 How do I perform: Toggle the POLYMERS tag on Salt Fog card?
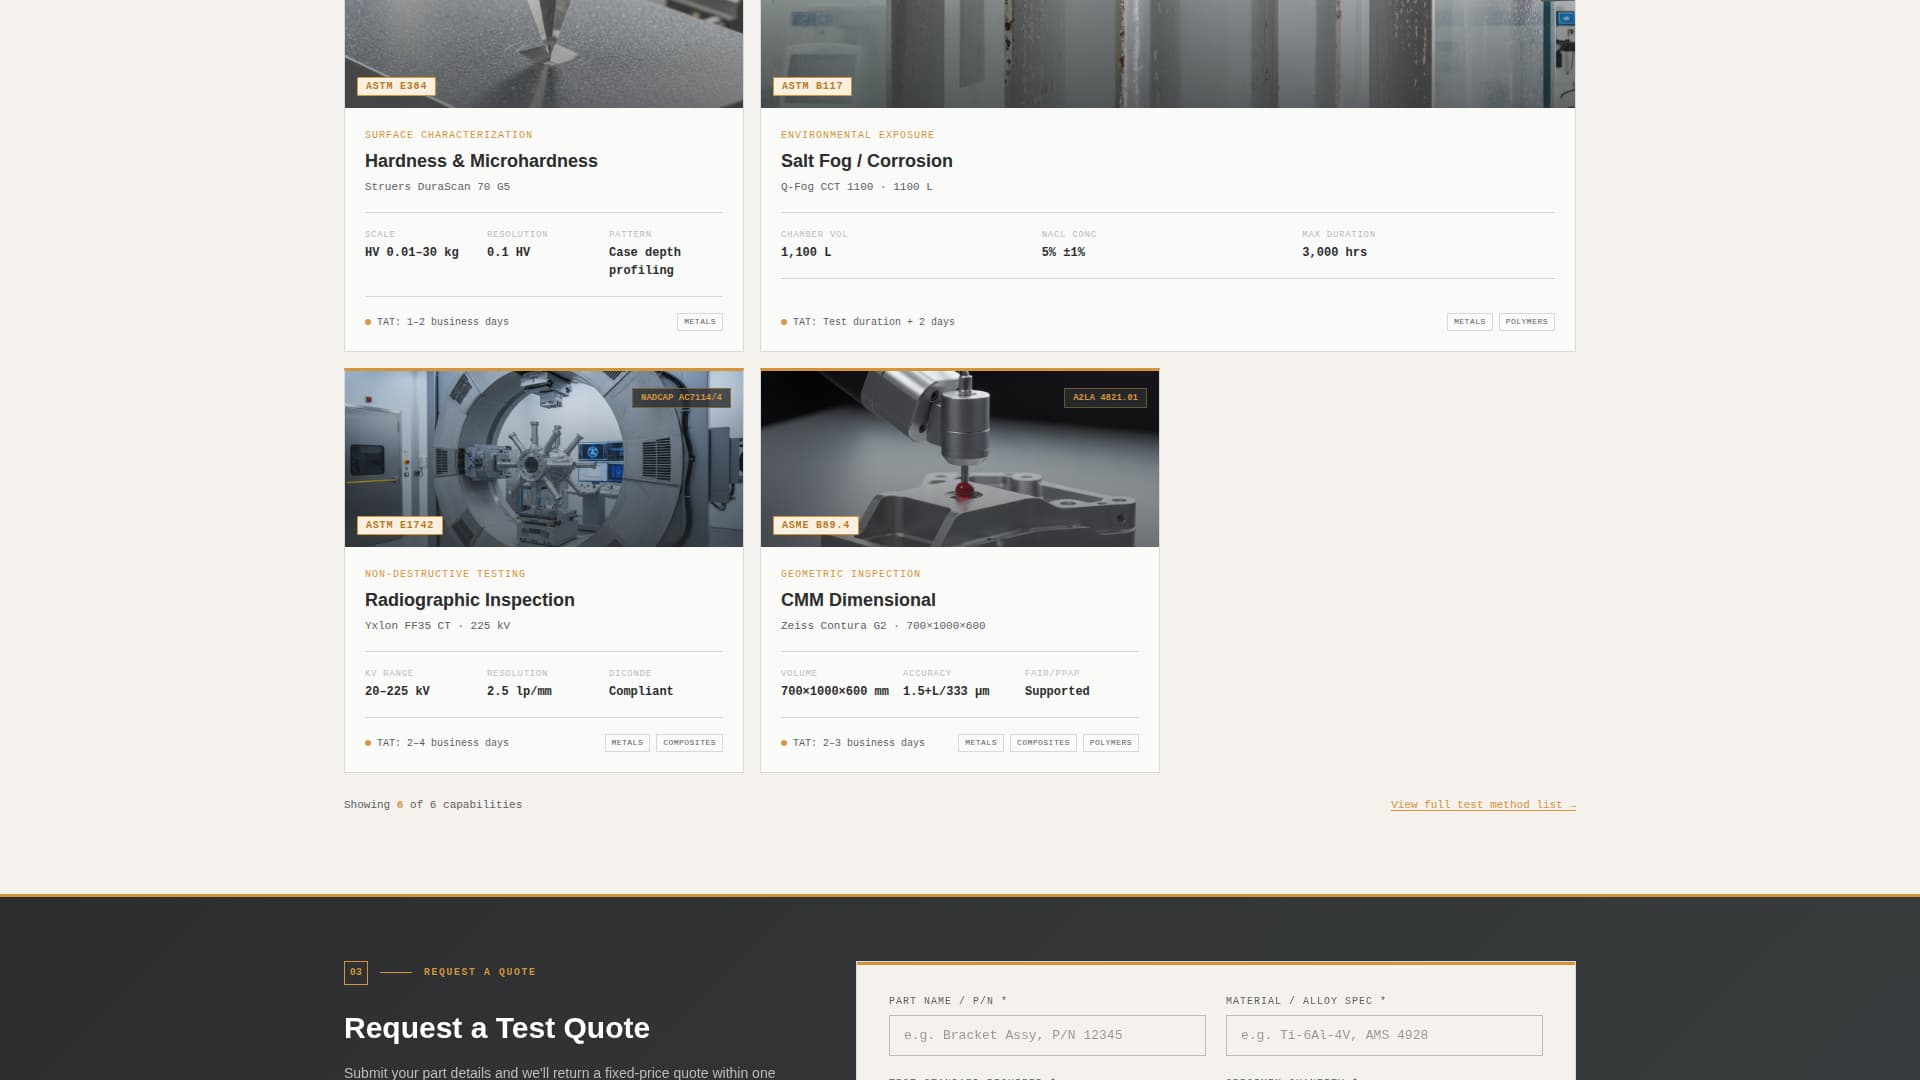(1527, 321)
